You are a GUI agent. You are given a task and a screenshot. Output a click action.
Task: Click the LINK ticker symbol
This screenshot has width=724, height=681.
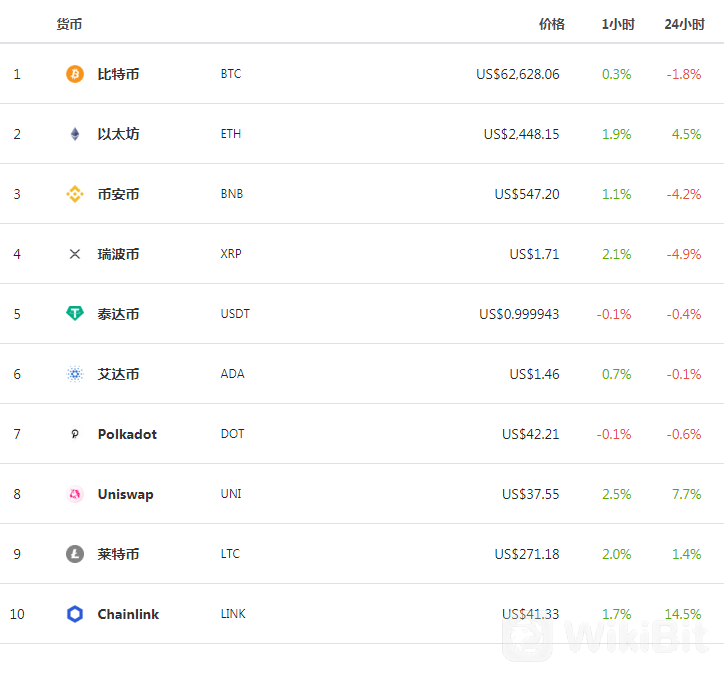point(233,614)
